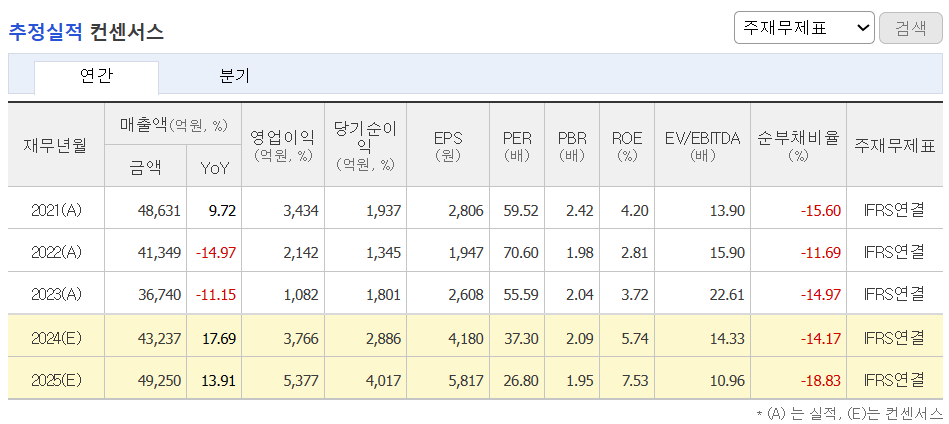This screenshot has width=949, height=424.
Task: Click net income value 4,017
Action: click(x=383, y=380)
